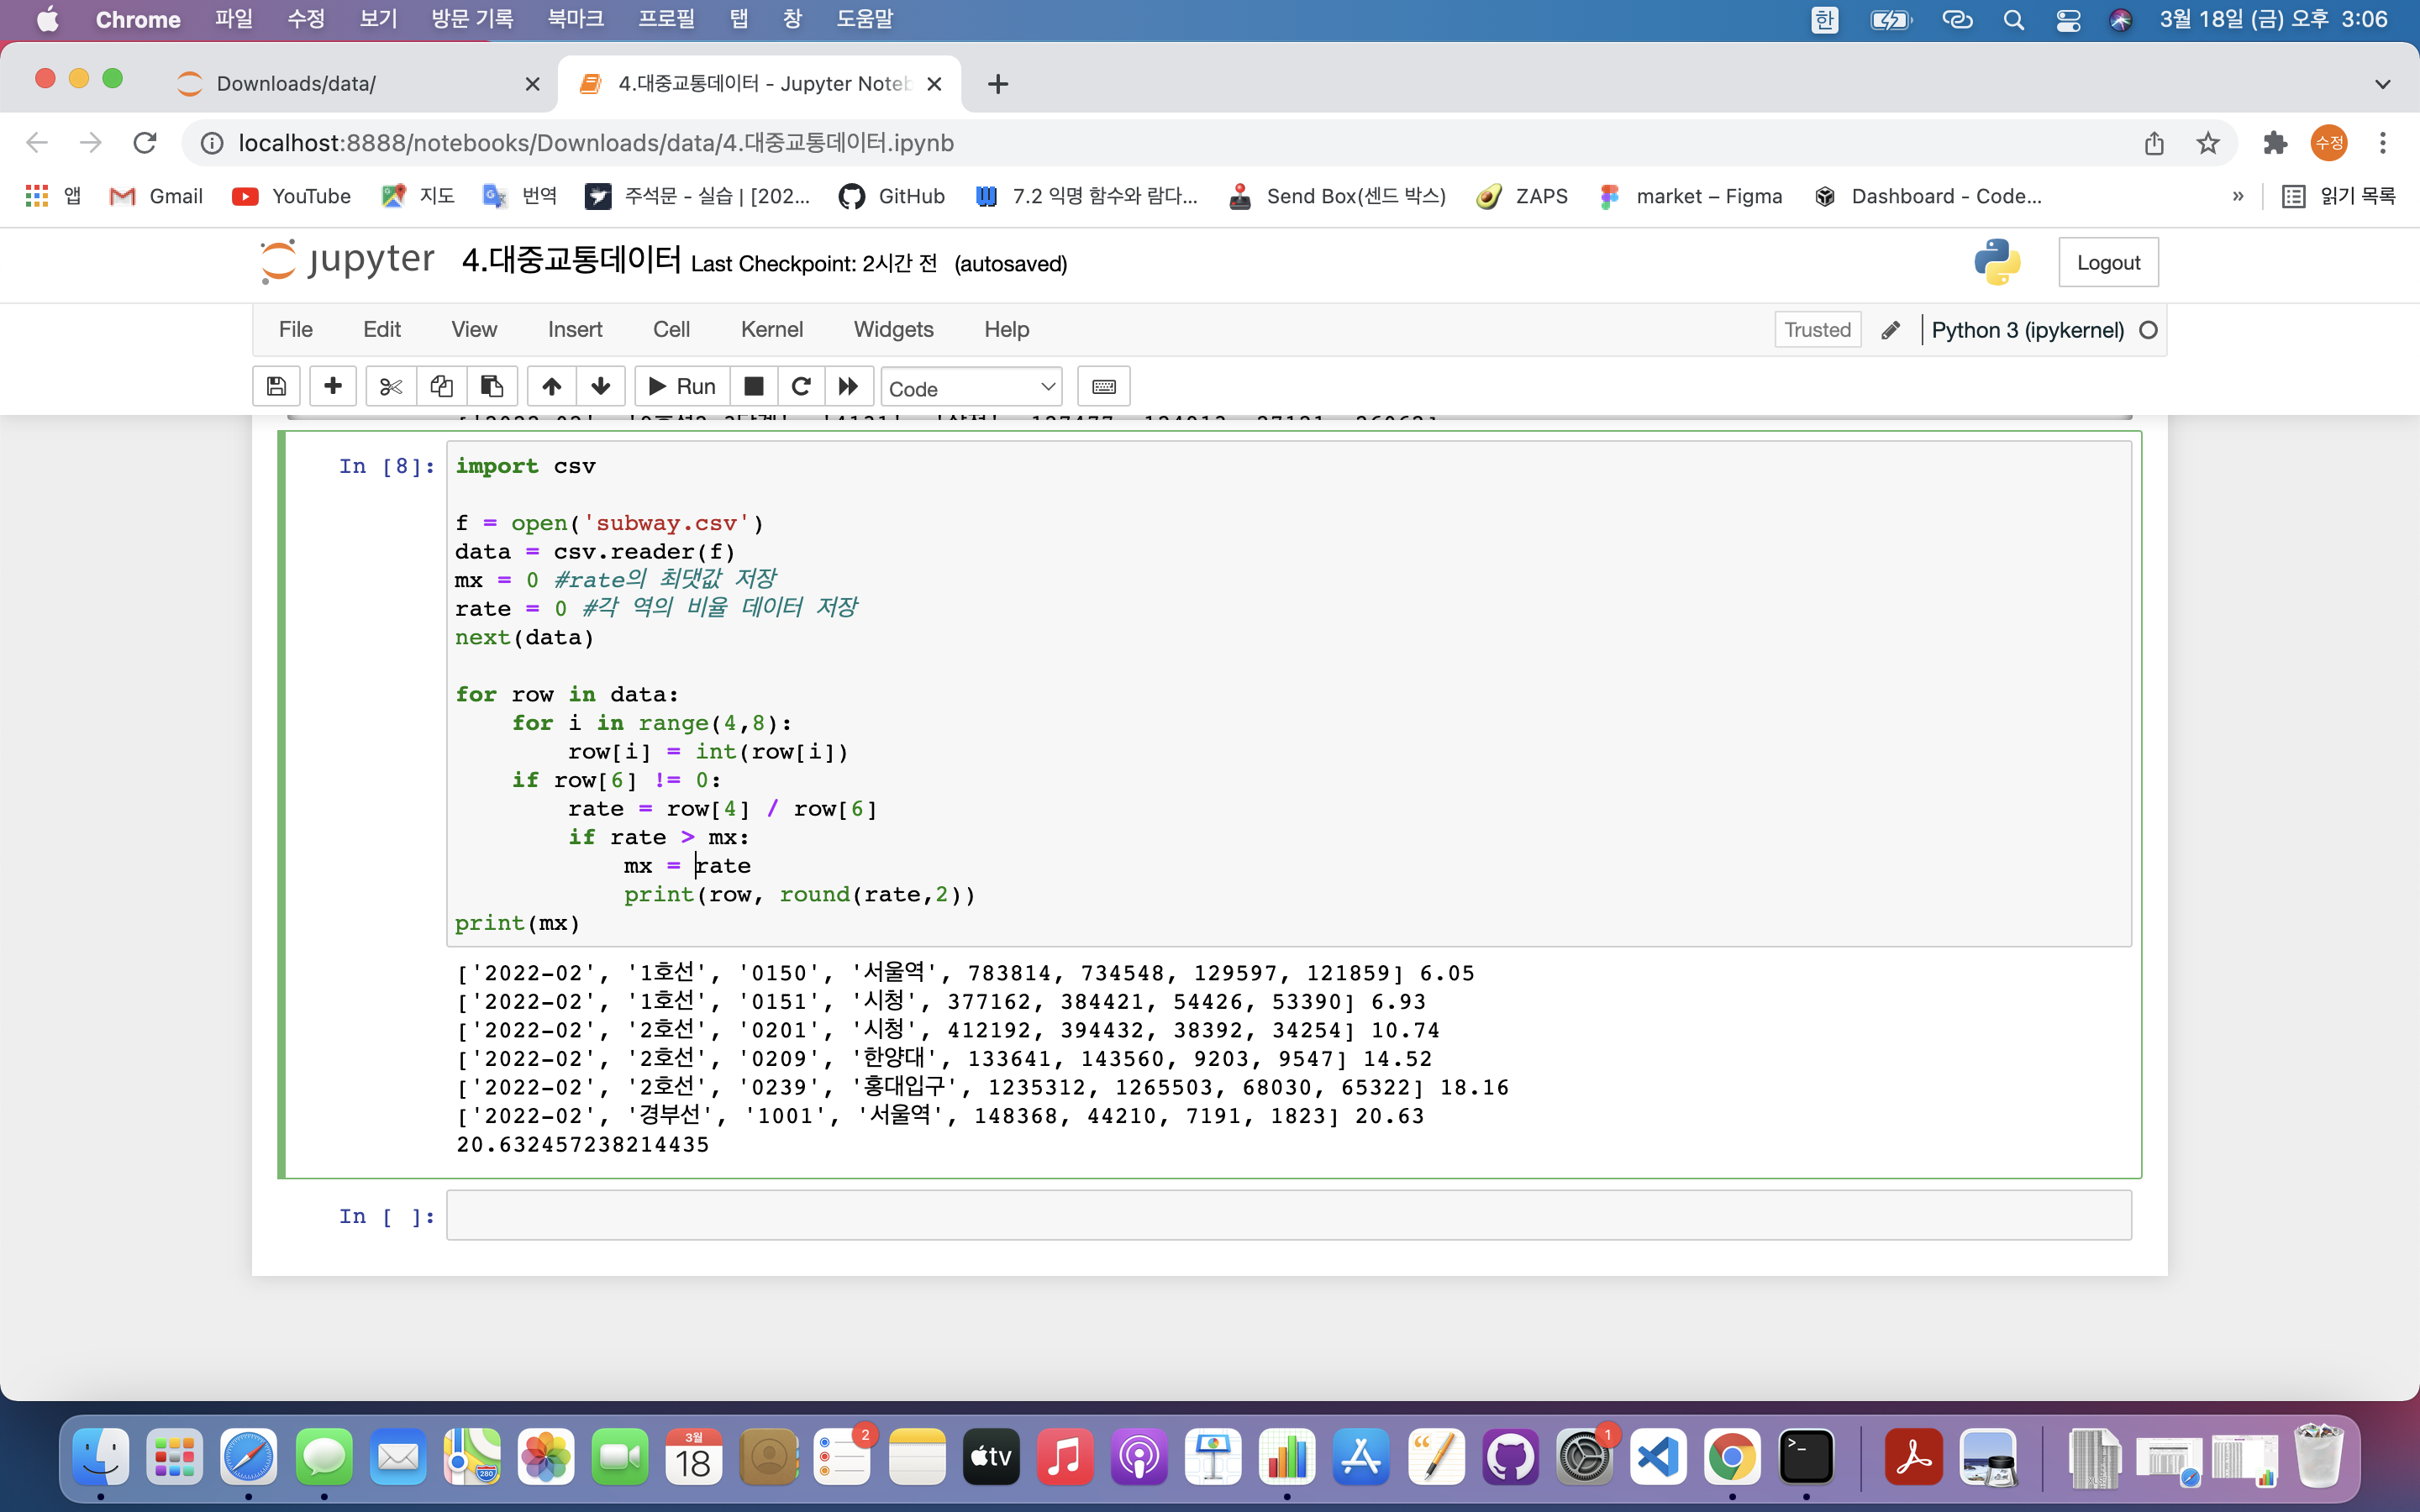Screen dimensions: 2420x1512
Task: Save notebook with the floppy disk icon
Action: point(277,386)
